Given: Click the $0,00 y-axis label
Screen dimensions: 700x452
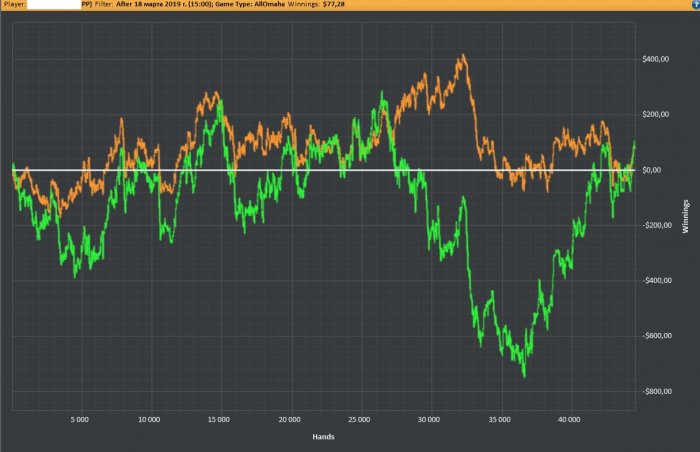Looking at the screenshot, I should coord(651,170).
